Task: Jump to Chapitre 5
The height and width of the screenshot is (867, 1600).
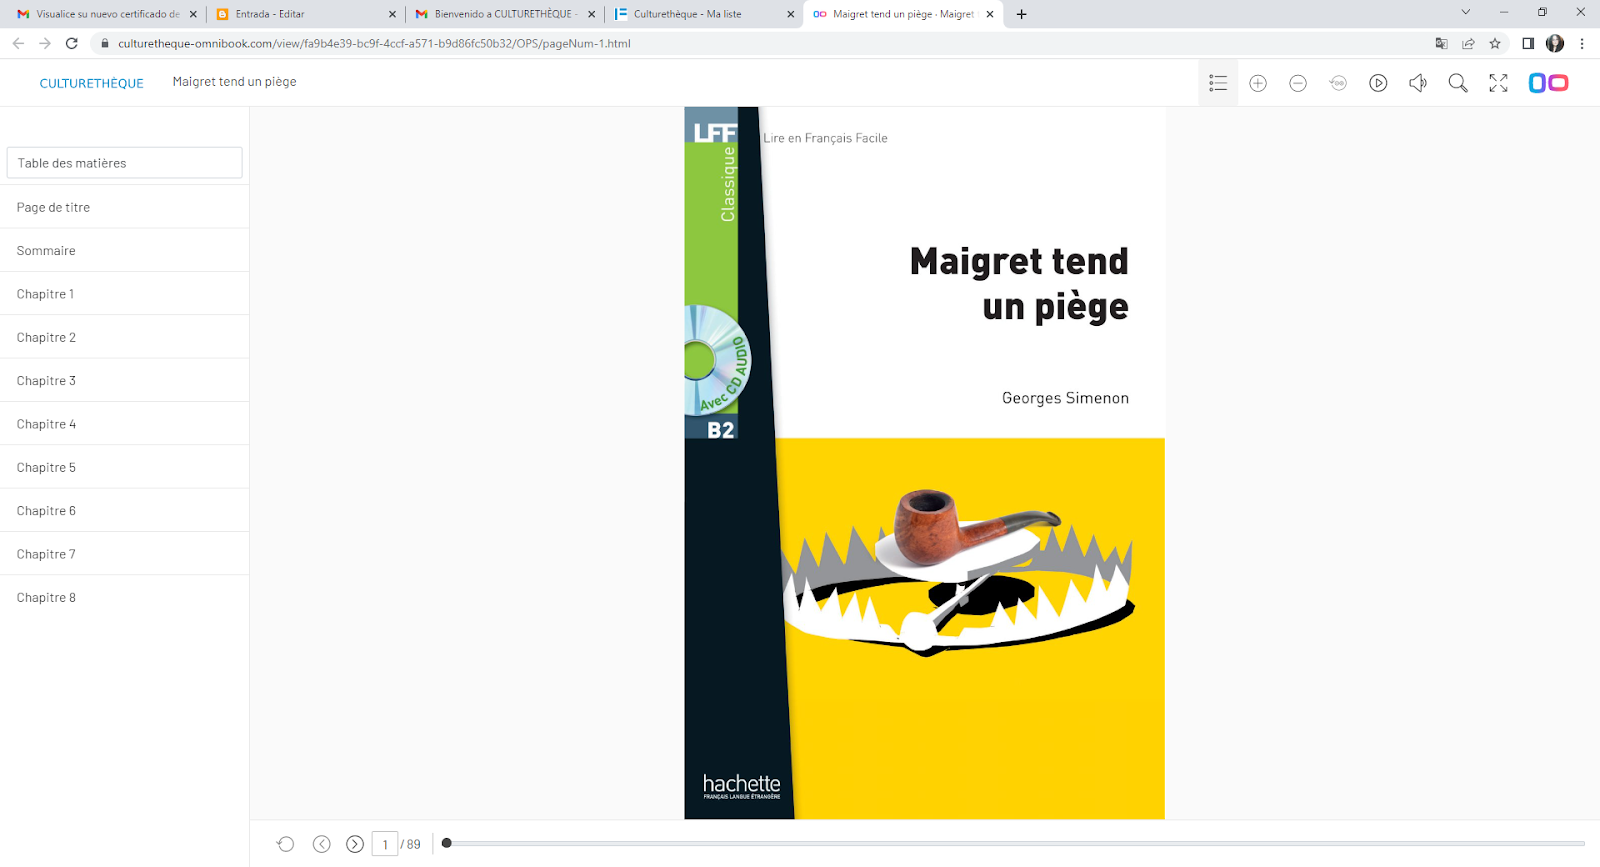Action: pos(124,467)
